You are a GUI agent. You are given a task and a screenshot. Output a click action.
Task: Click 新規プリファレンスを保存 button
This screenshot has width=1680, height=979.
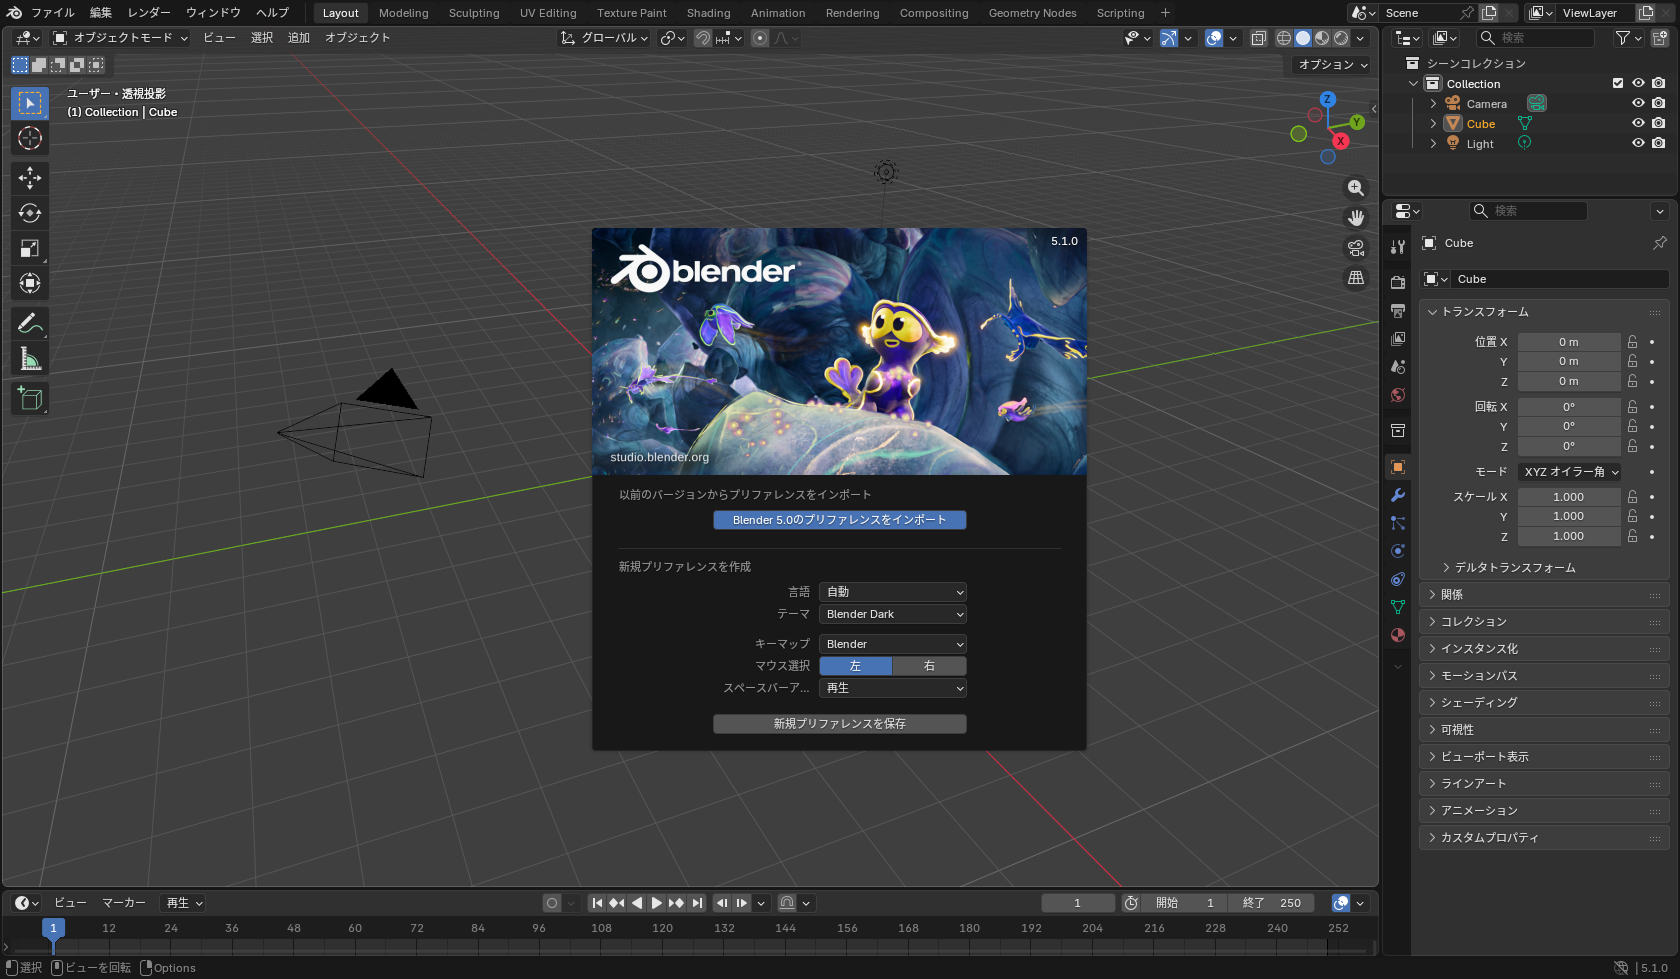coord(839,723)
